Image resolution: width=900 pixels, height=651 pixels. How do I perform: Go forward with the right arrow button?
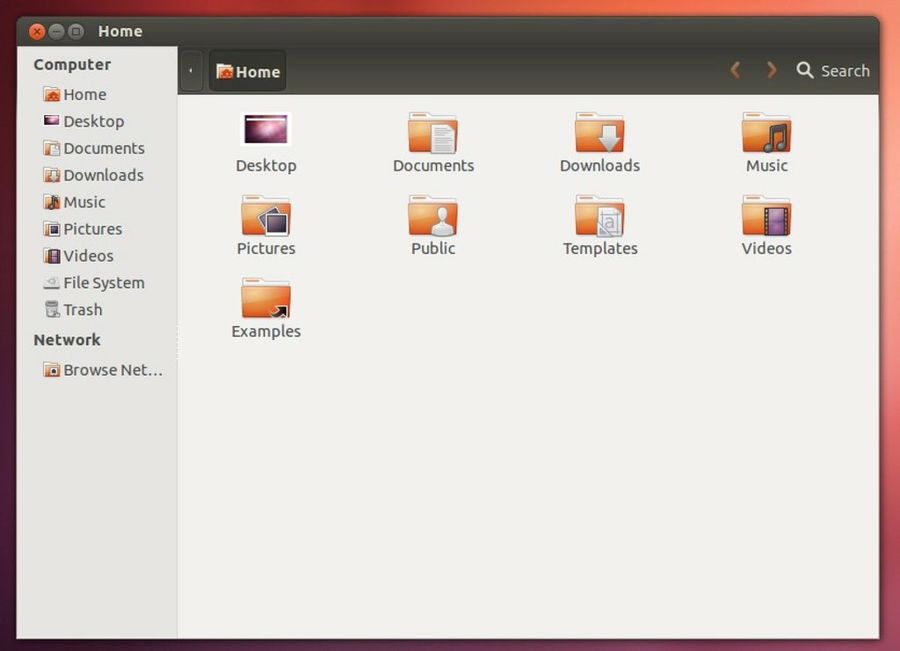click(771, 70)
